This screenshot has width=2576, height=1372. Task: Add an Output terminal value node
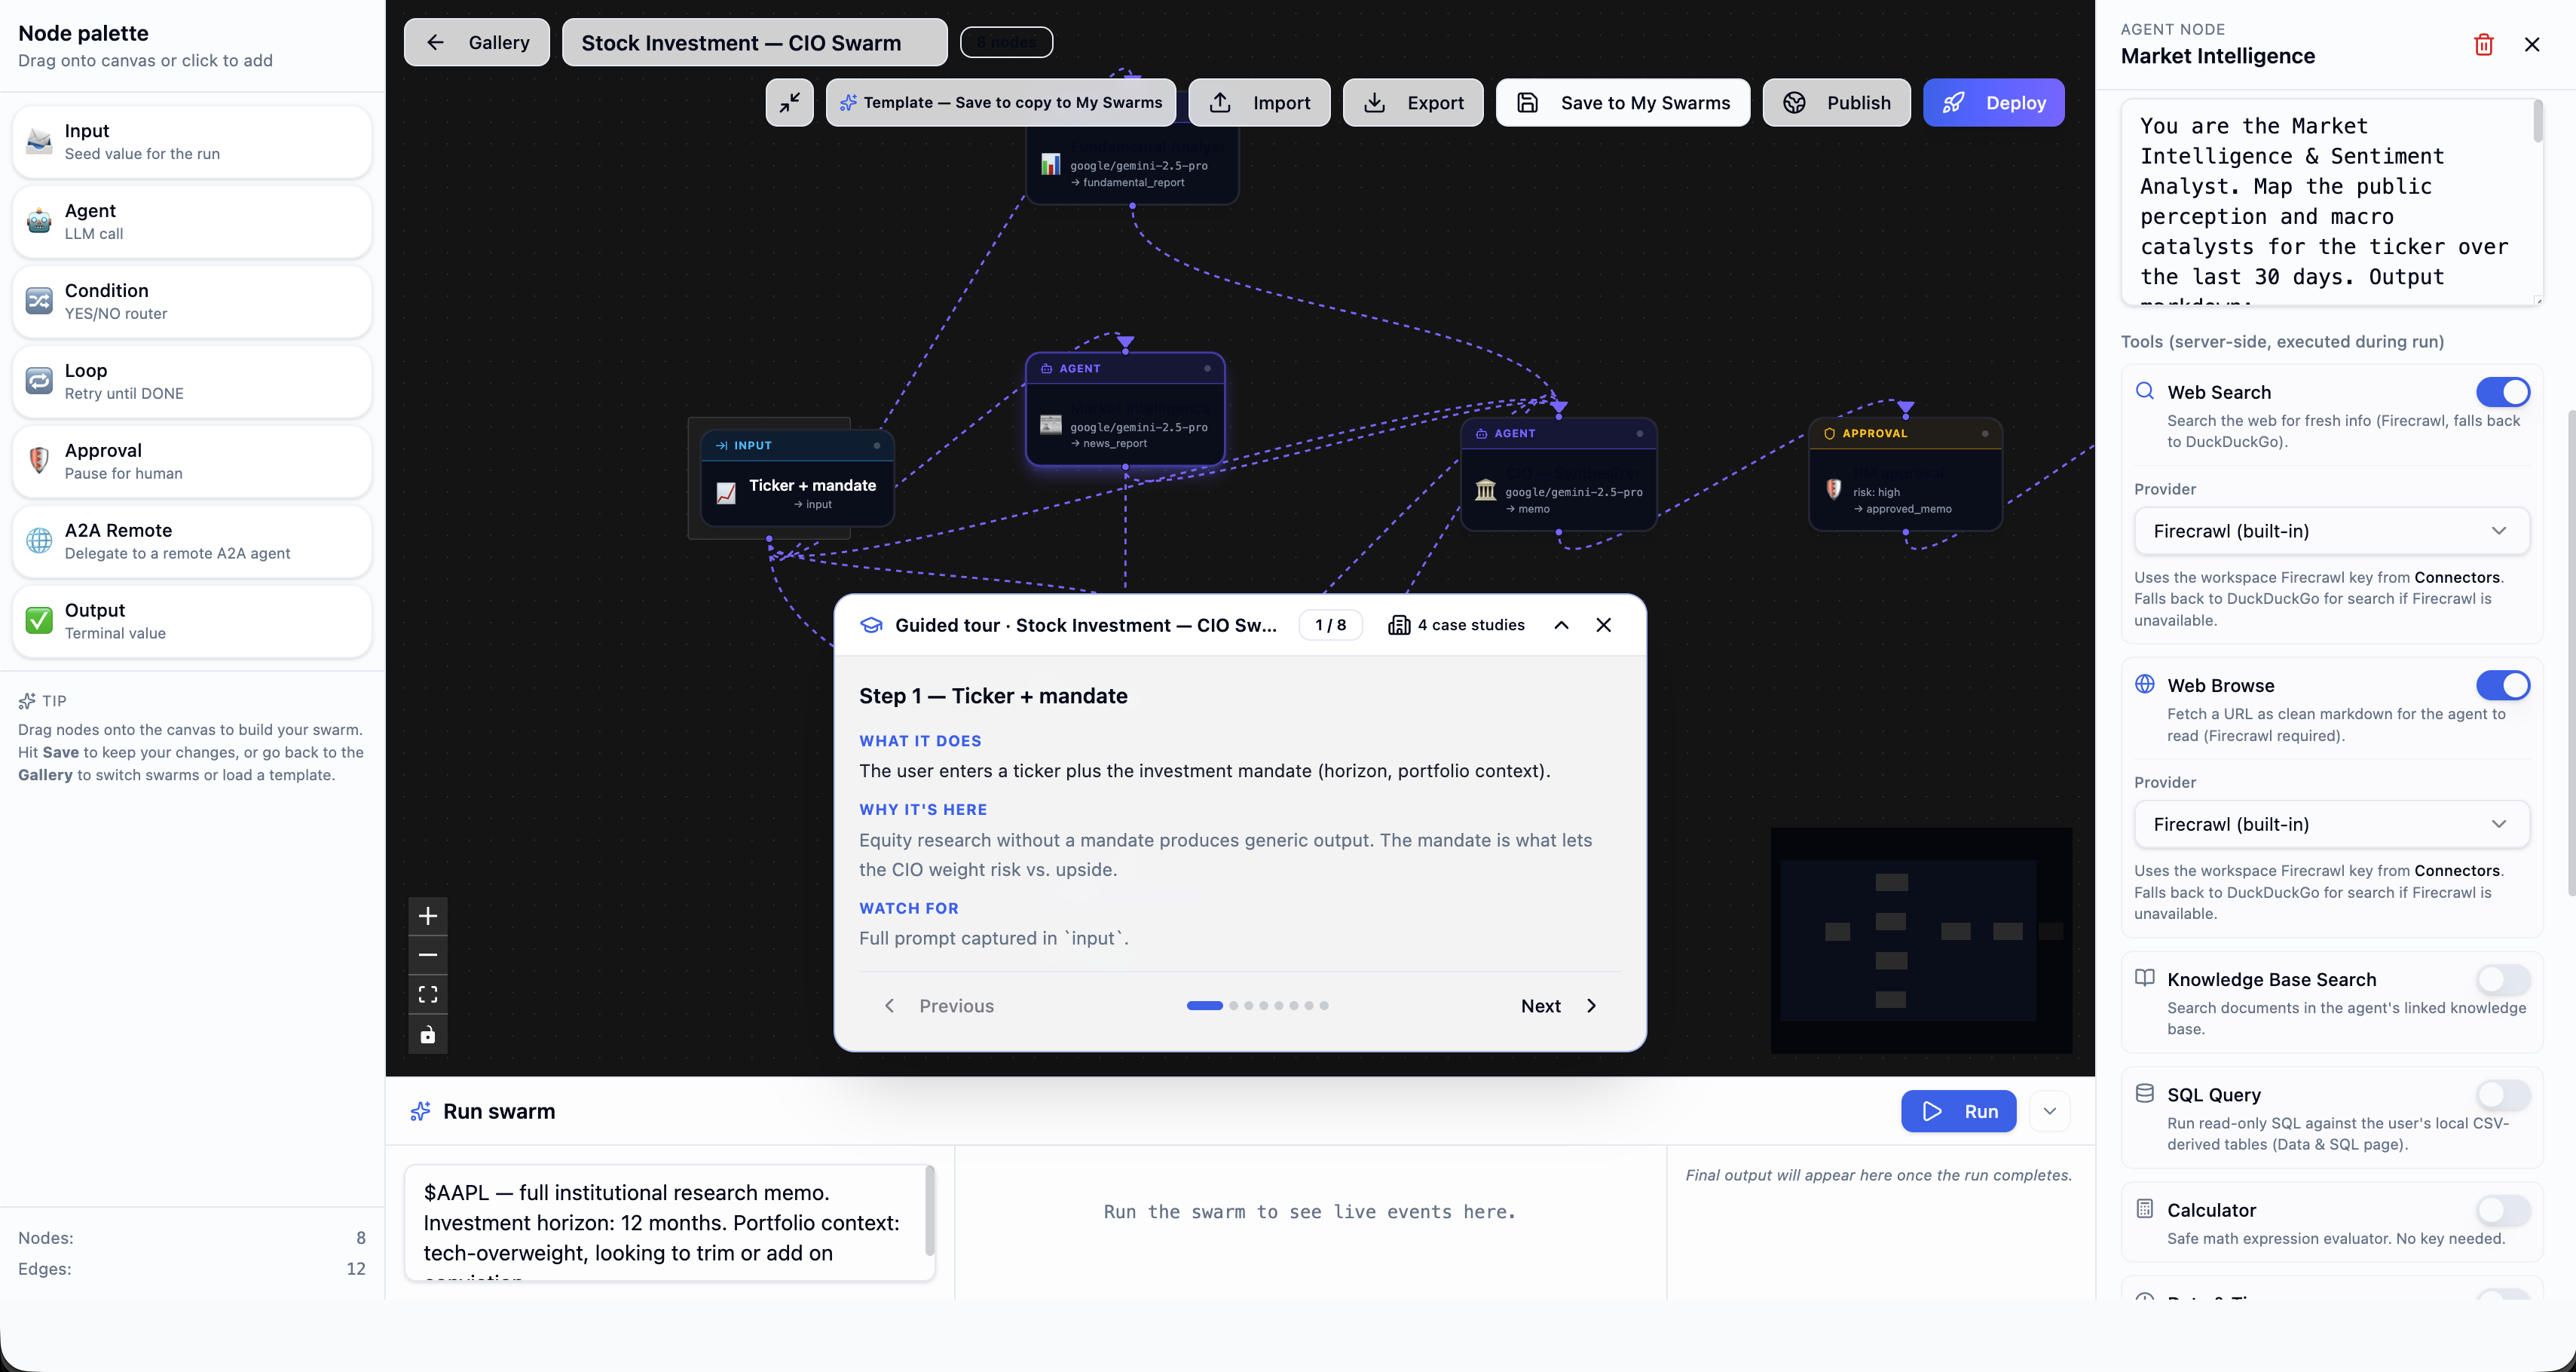(x=190, y=621)
